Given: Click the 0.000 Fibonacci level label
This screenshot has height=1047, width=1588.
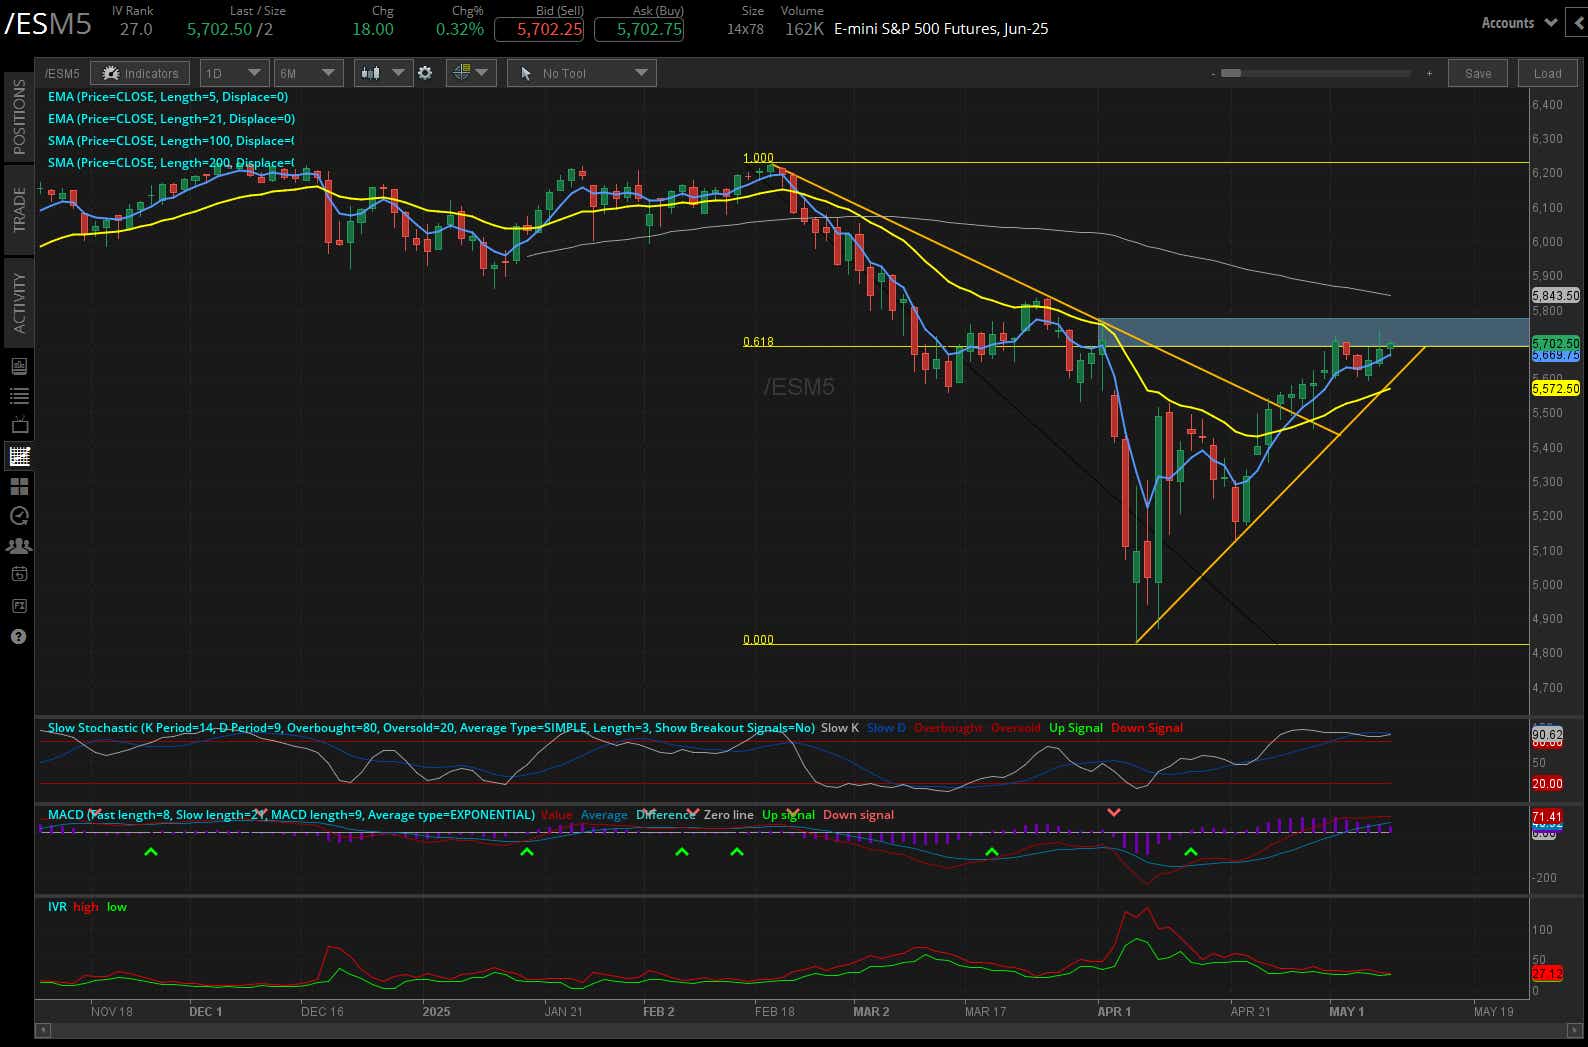Looking at the screenshot, I should (758, 640).
